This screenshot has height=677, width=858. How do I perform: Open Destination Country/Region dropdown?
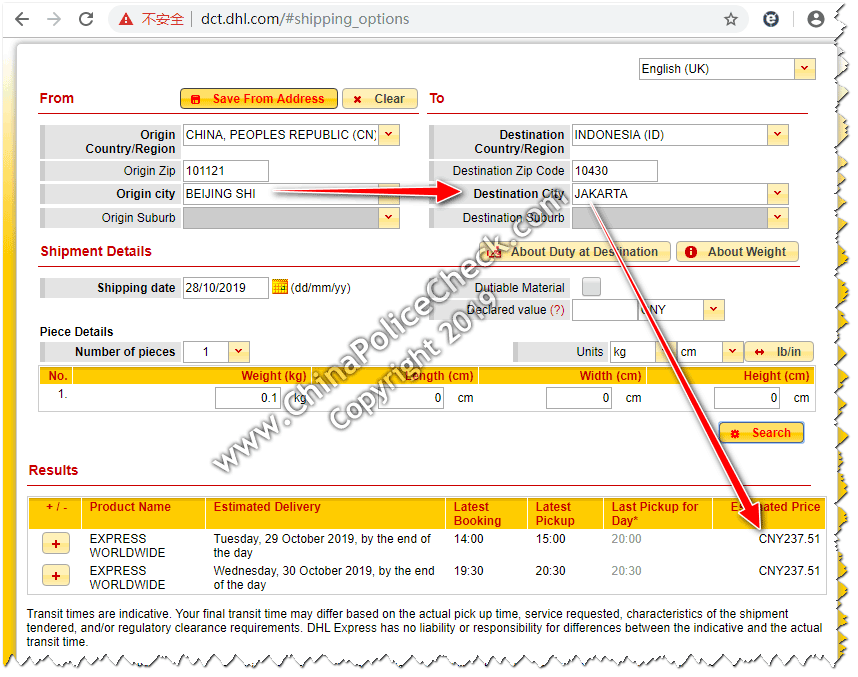point(778,135)
